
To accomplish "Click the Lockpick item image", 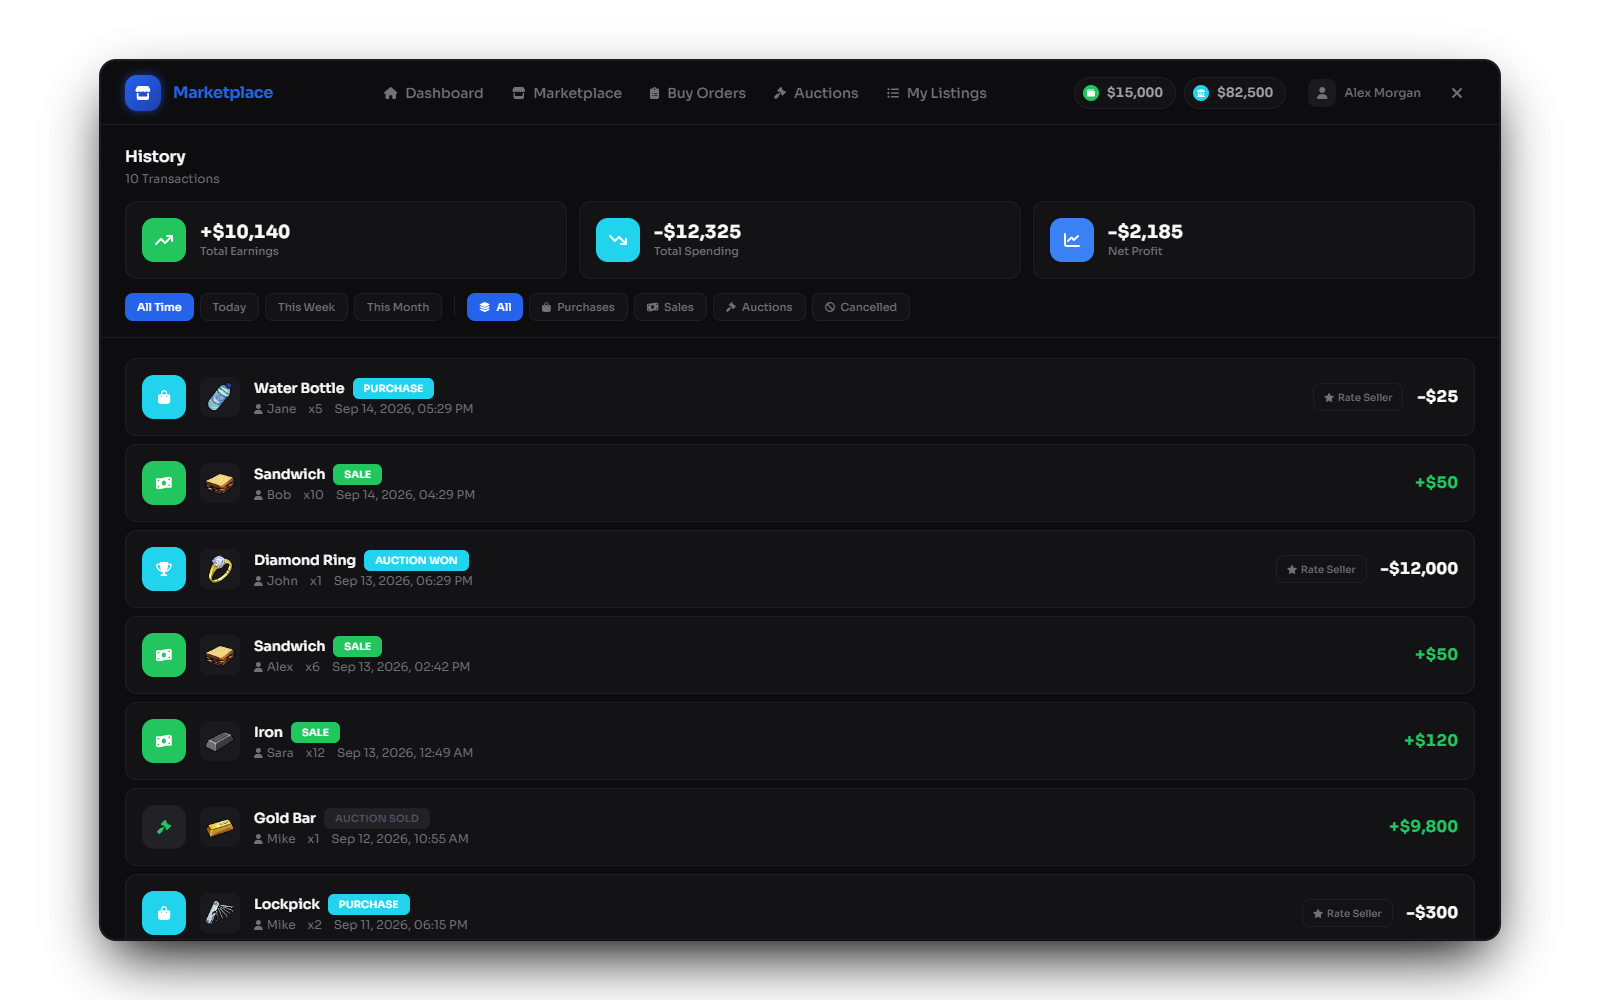I will (x=220, y=913).
